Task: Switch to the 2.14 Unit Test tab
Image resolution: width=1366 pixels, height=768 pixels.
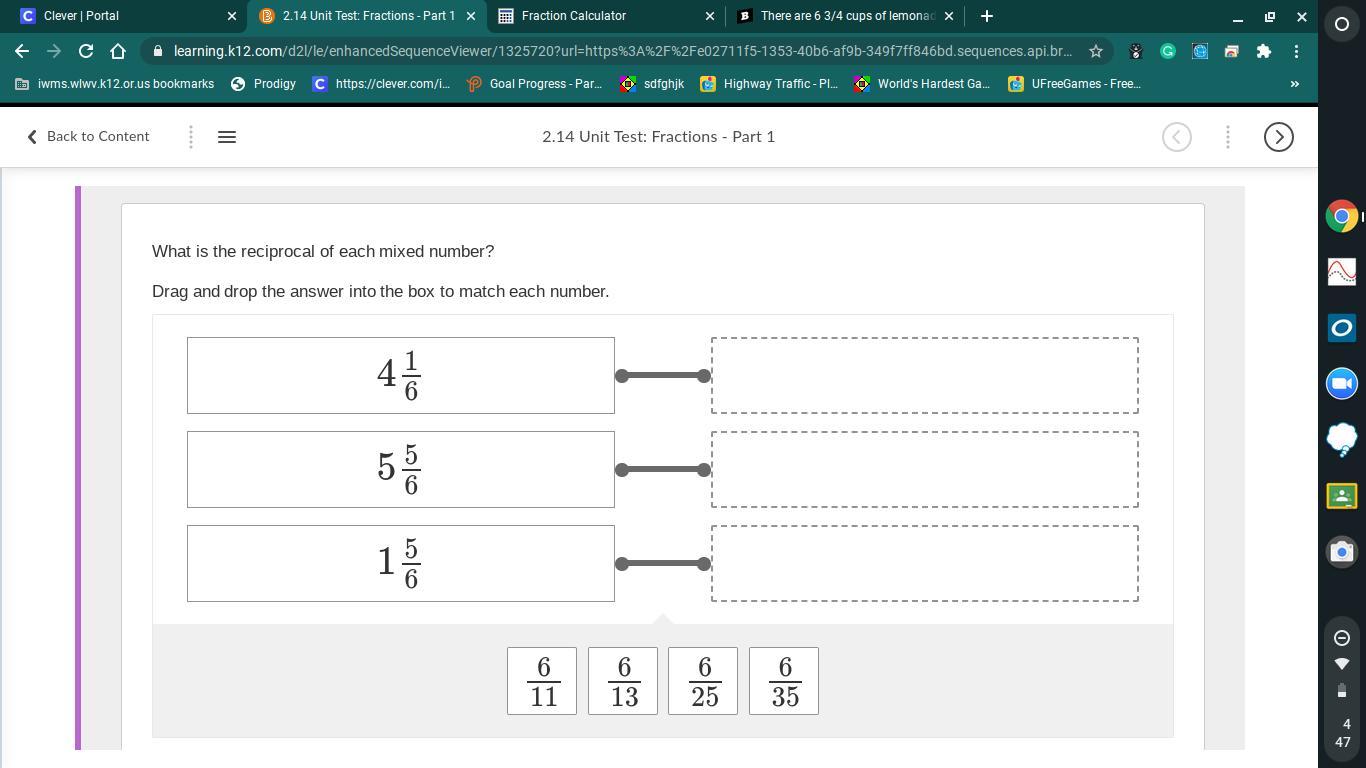Action: [368, 16]
